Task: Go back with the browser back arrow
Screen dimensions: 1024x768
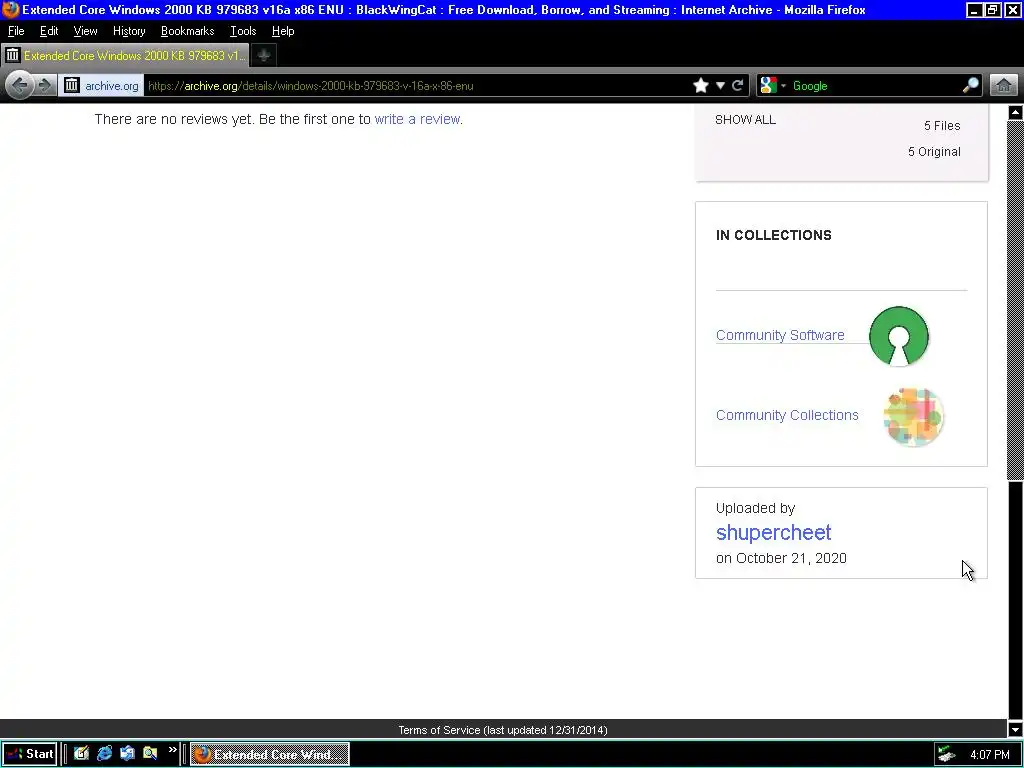Action: pos(20,86)
